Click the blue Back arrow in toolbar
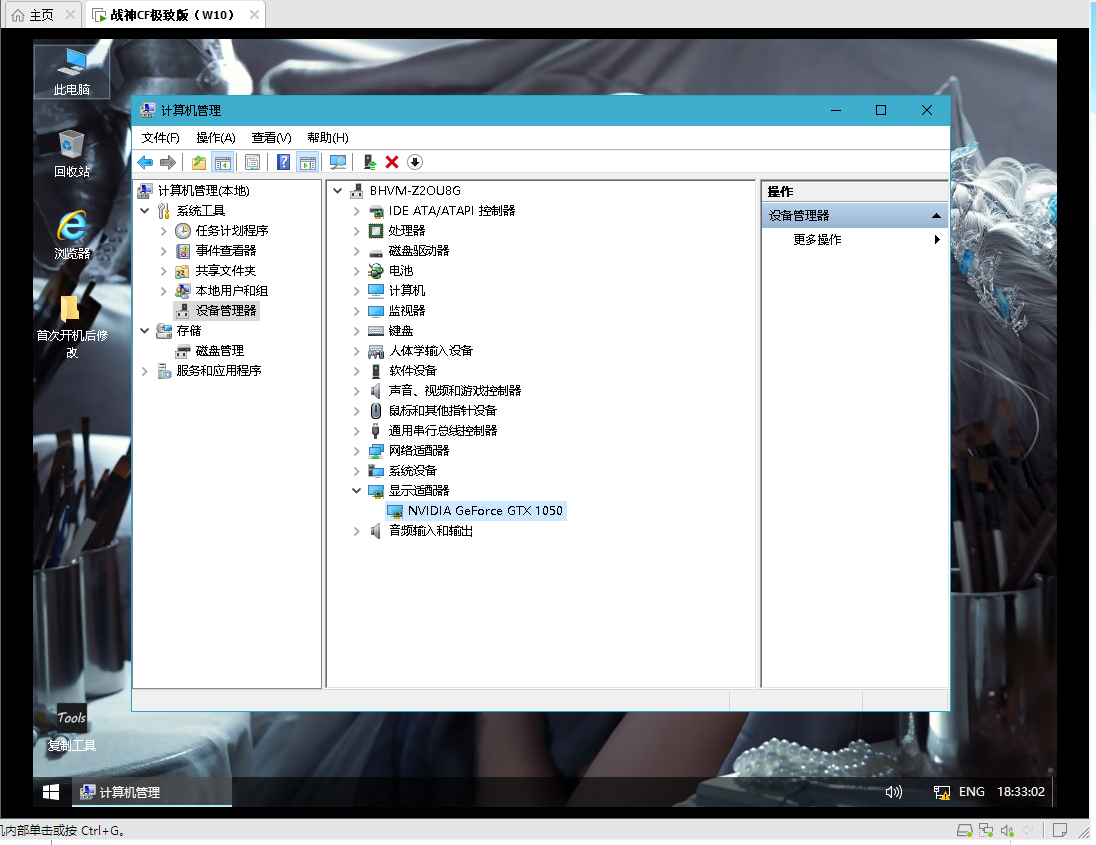The width and height of the screenshot is (1096, 845). pyautogui.click(x=145, y=162)
